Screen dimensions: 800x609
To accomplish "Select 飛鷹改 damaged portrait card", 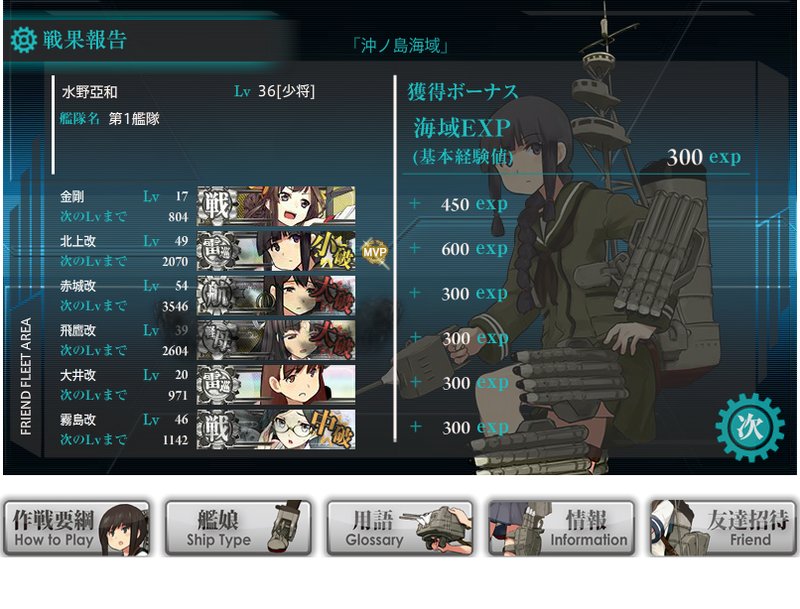I will pos(276,340).
